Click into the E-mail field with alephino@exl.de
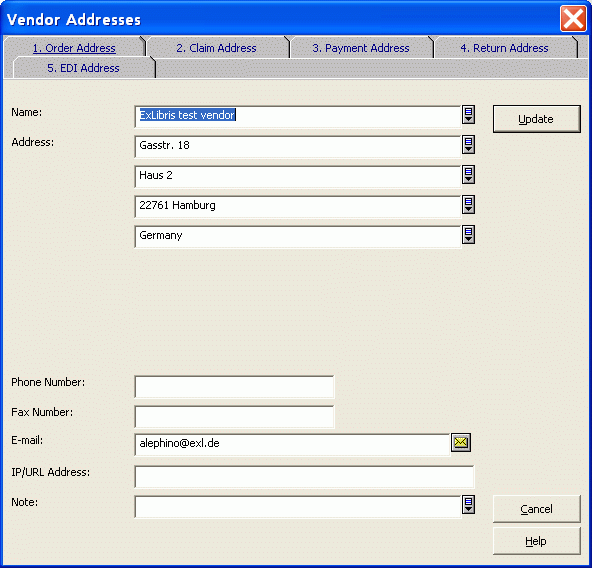Screen dimensions: 592x568 point(292,445)
